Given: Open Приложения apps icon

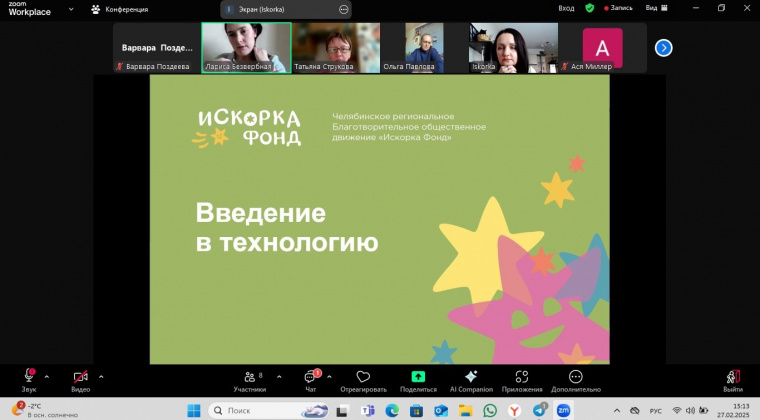Looking at the screenshot, I should 522,376.
